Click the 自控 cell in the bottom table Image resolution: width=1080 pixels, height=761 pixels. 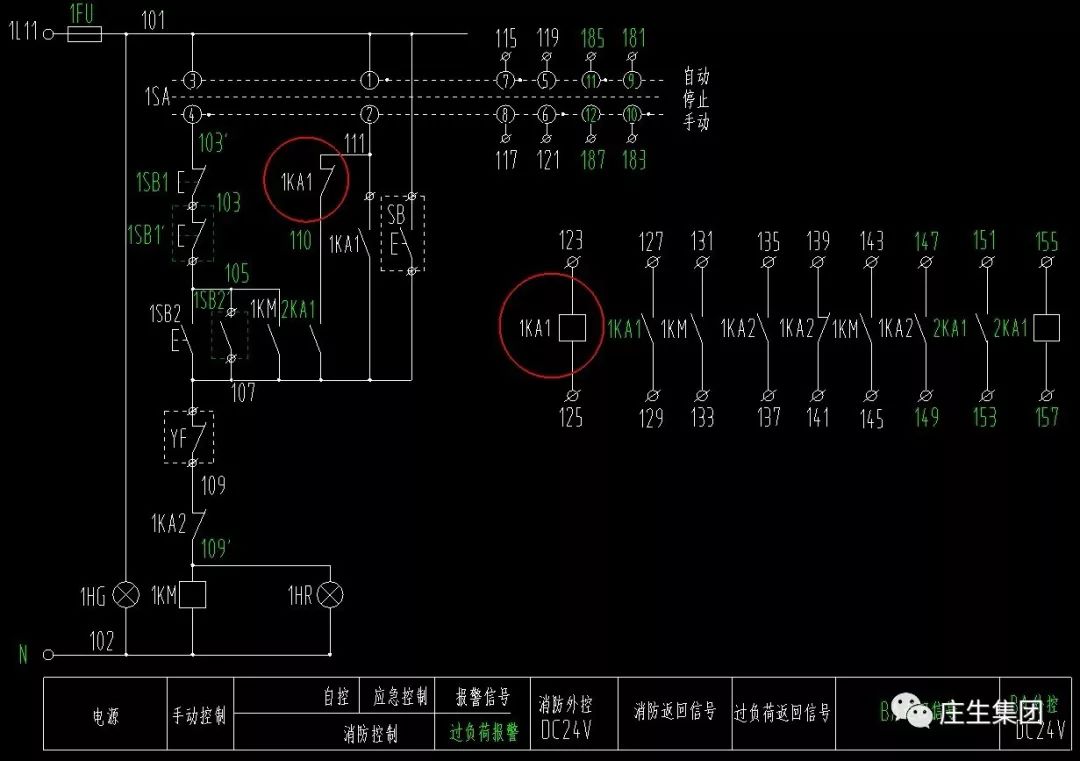point(337,697)
